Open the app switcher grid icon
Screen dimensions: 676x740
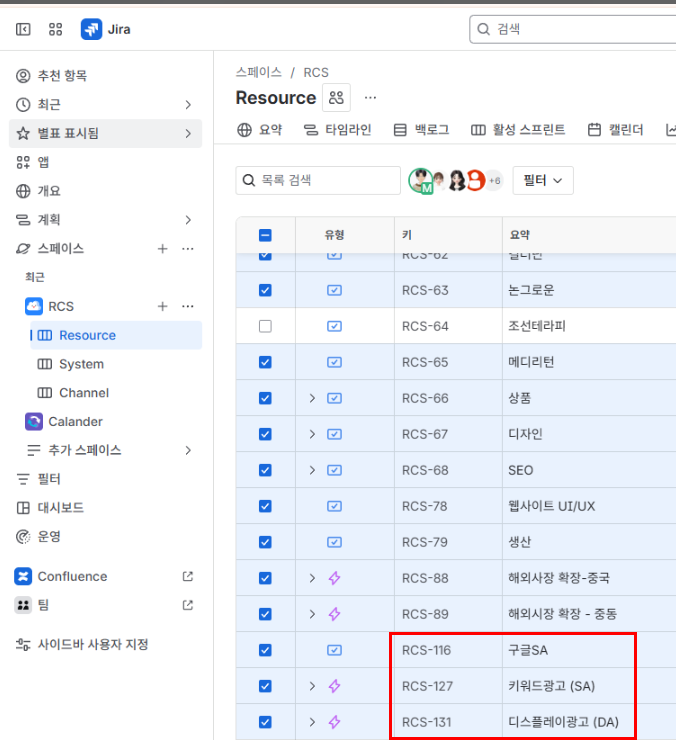(55, 29)
